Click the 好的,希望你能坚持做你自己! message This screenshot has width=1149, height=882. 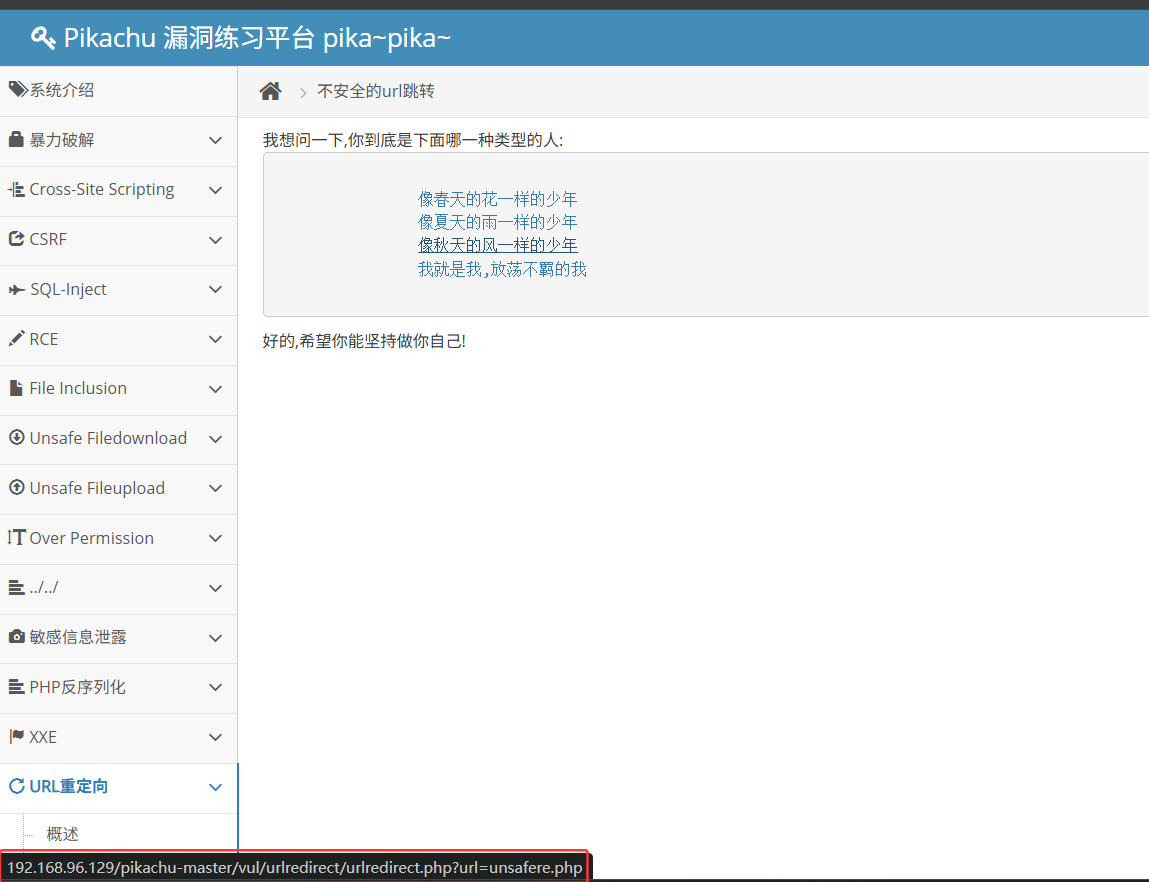point(364,341)
